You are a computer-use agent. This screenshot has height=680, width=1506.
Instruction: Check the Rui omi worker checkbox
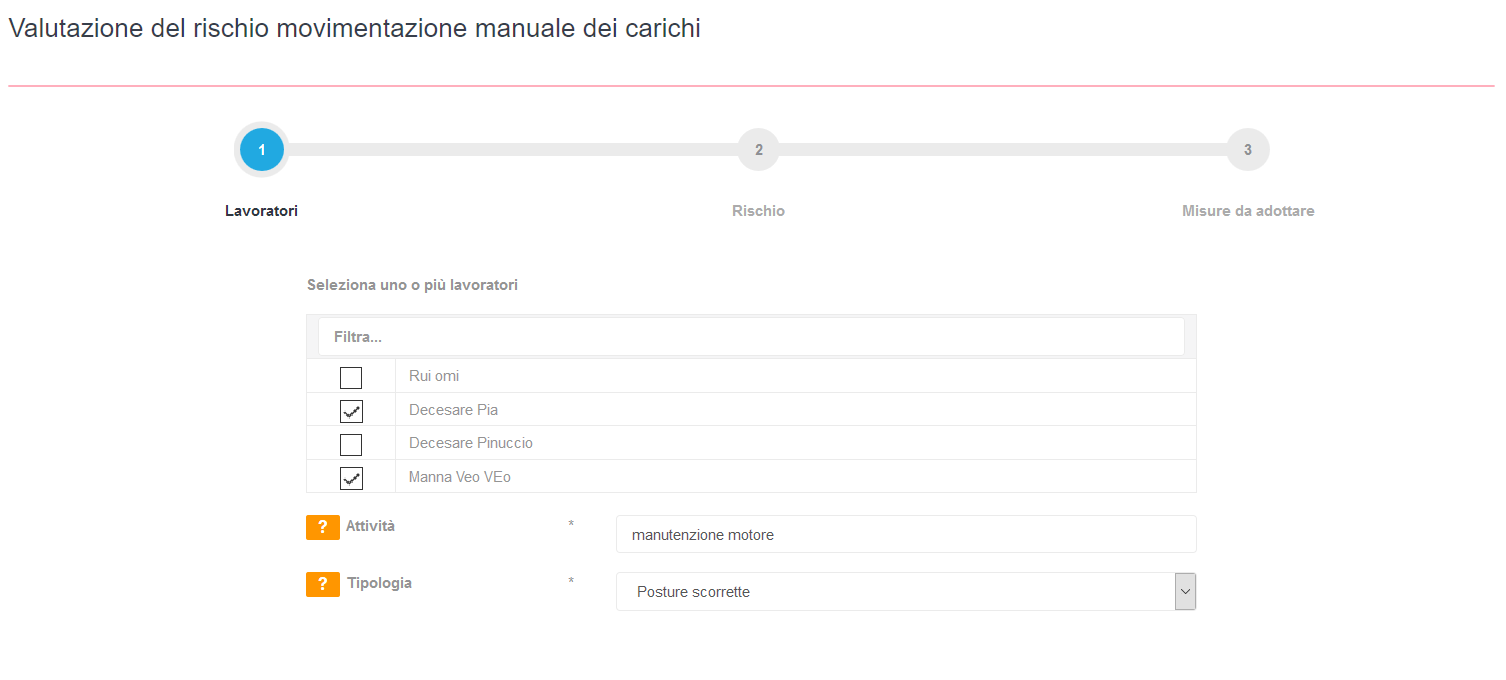[x=351, y=378]
